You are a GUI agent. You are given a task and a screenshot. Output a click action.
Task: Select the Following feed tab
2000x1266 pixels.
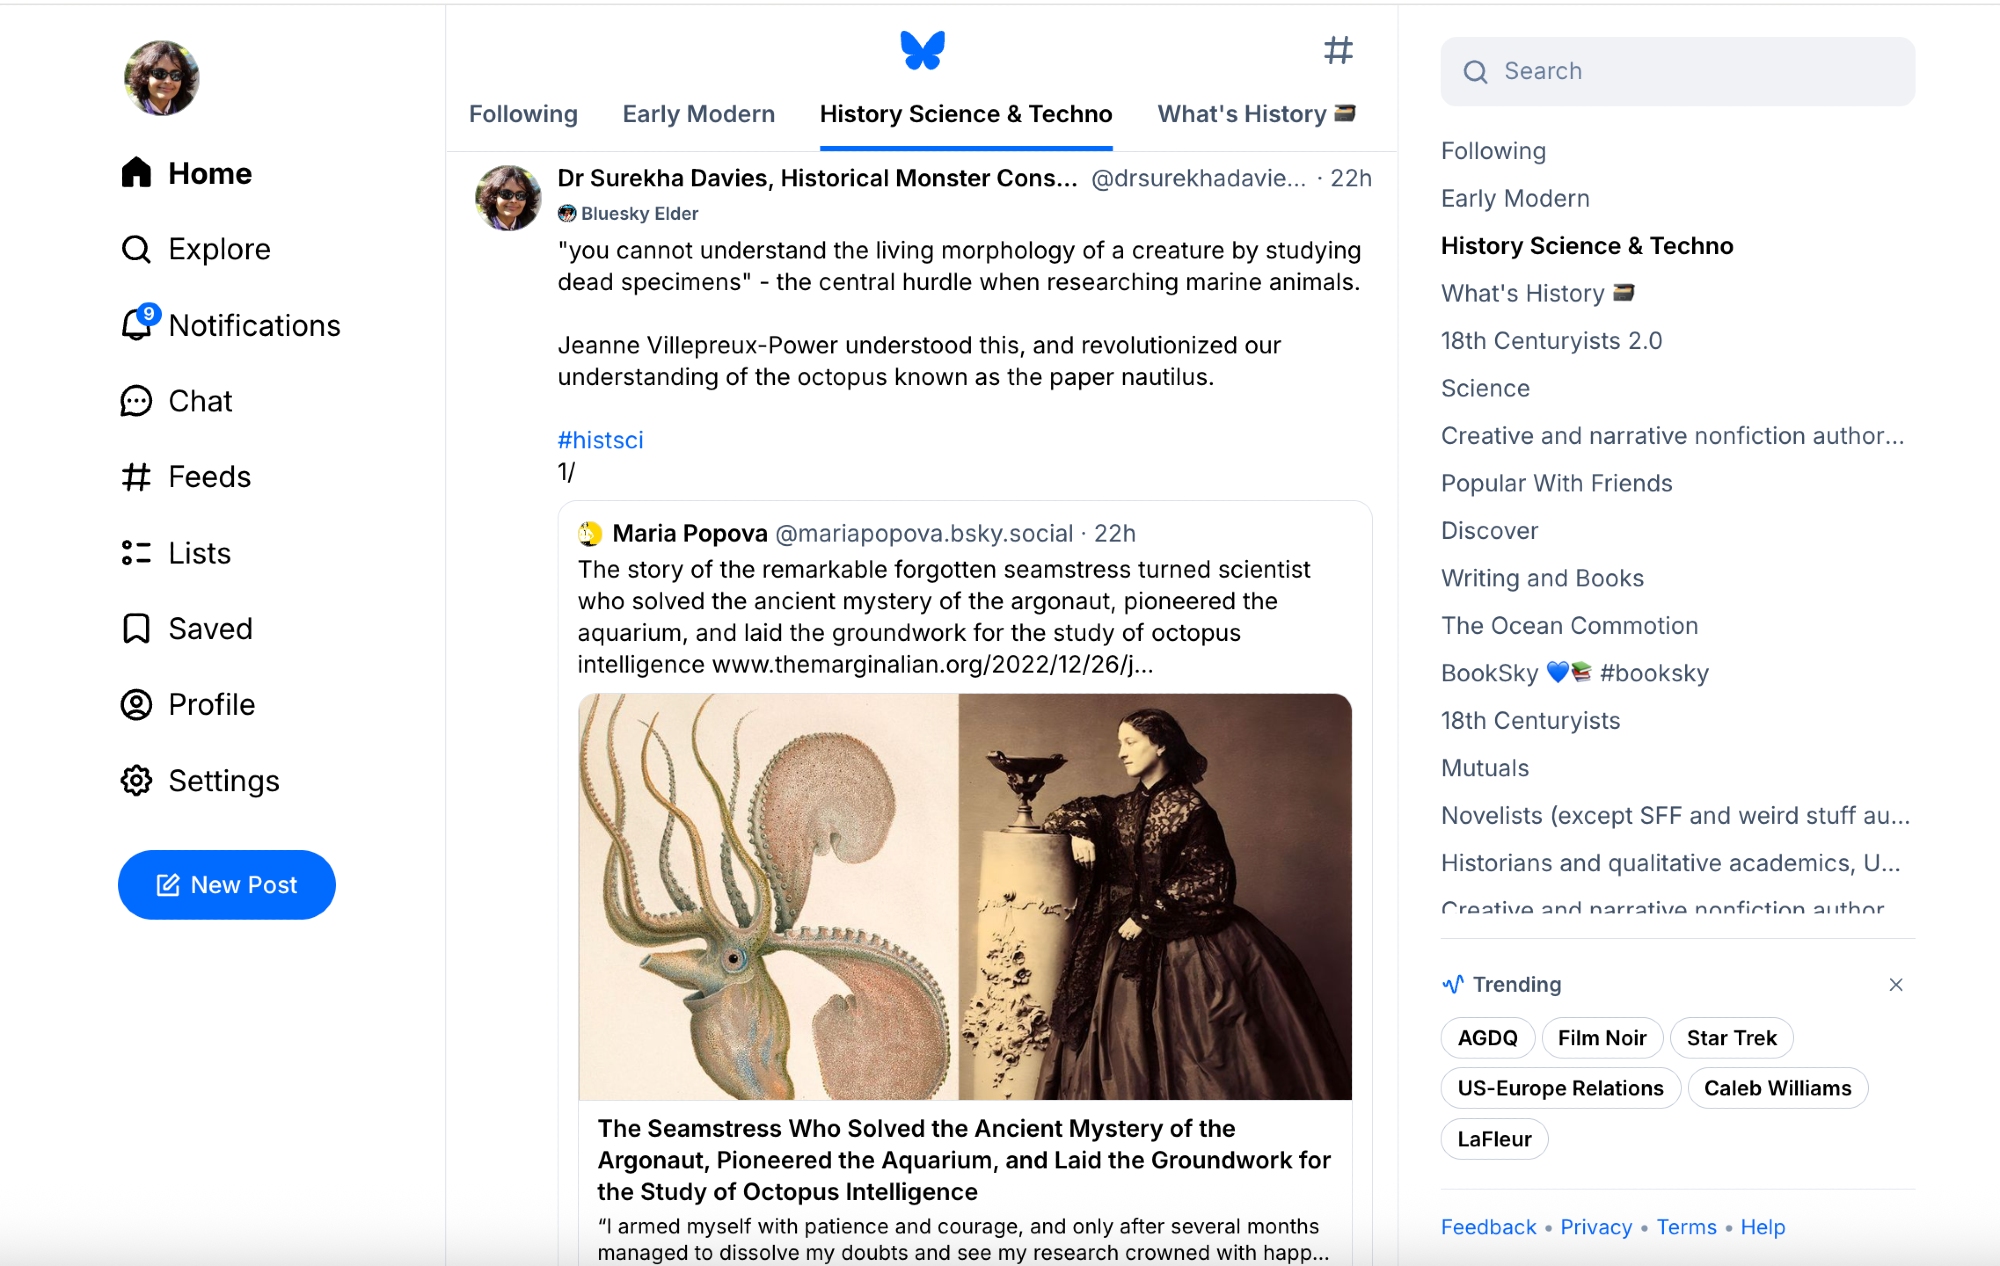[x=523, y=114]
